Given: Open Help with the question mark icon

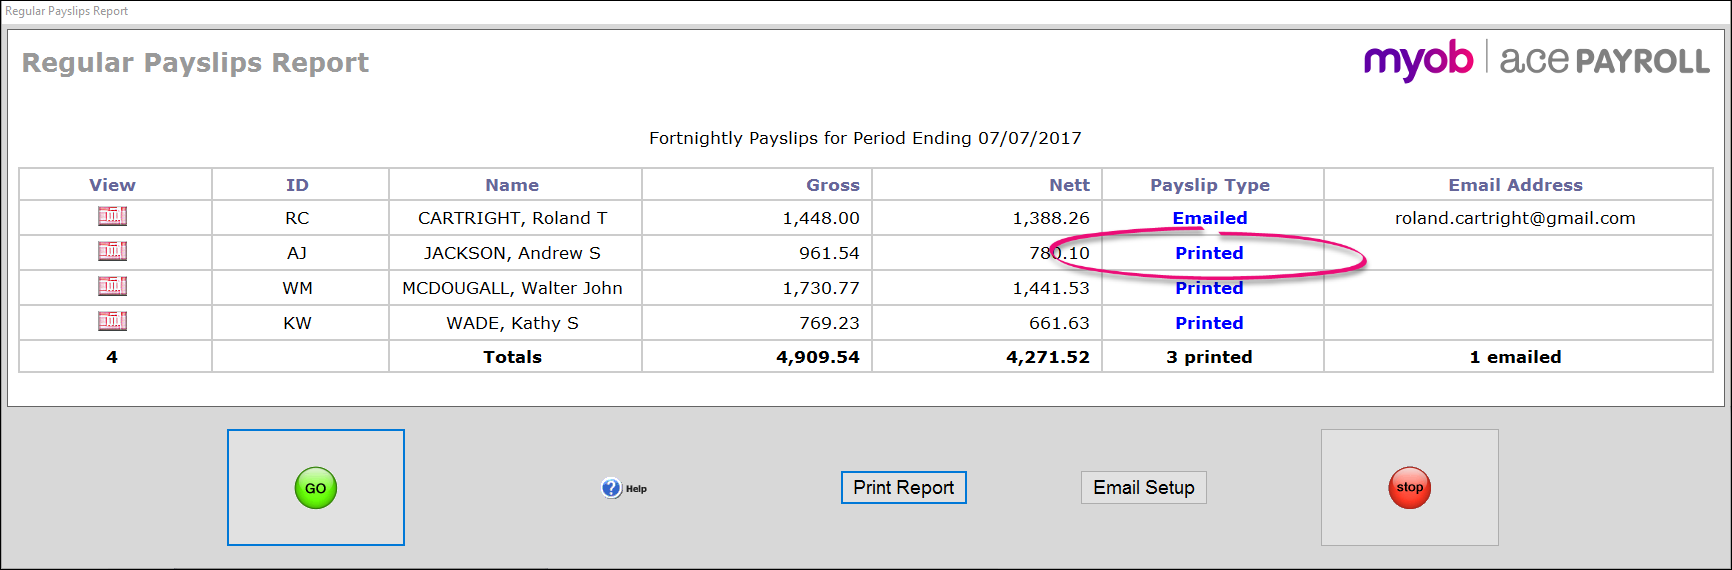Looking at the screenshot, I should click(612, 488).
